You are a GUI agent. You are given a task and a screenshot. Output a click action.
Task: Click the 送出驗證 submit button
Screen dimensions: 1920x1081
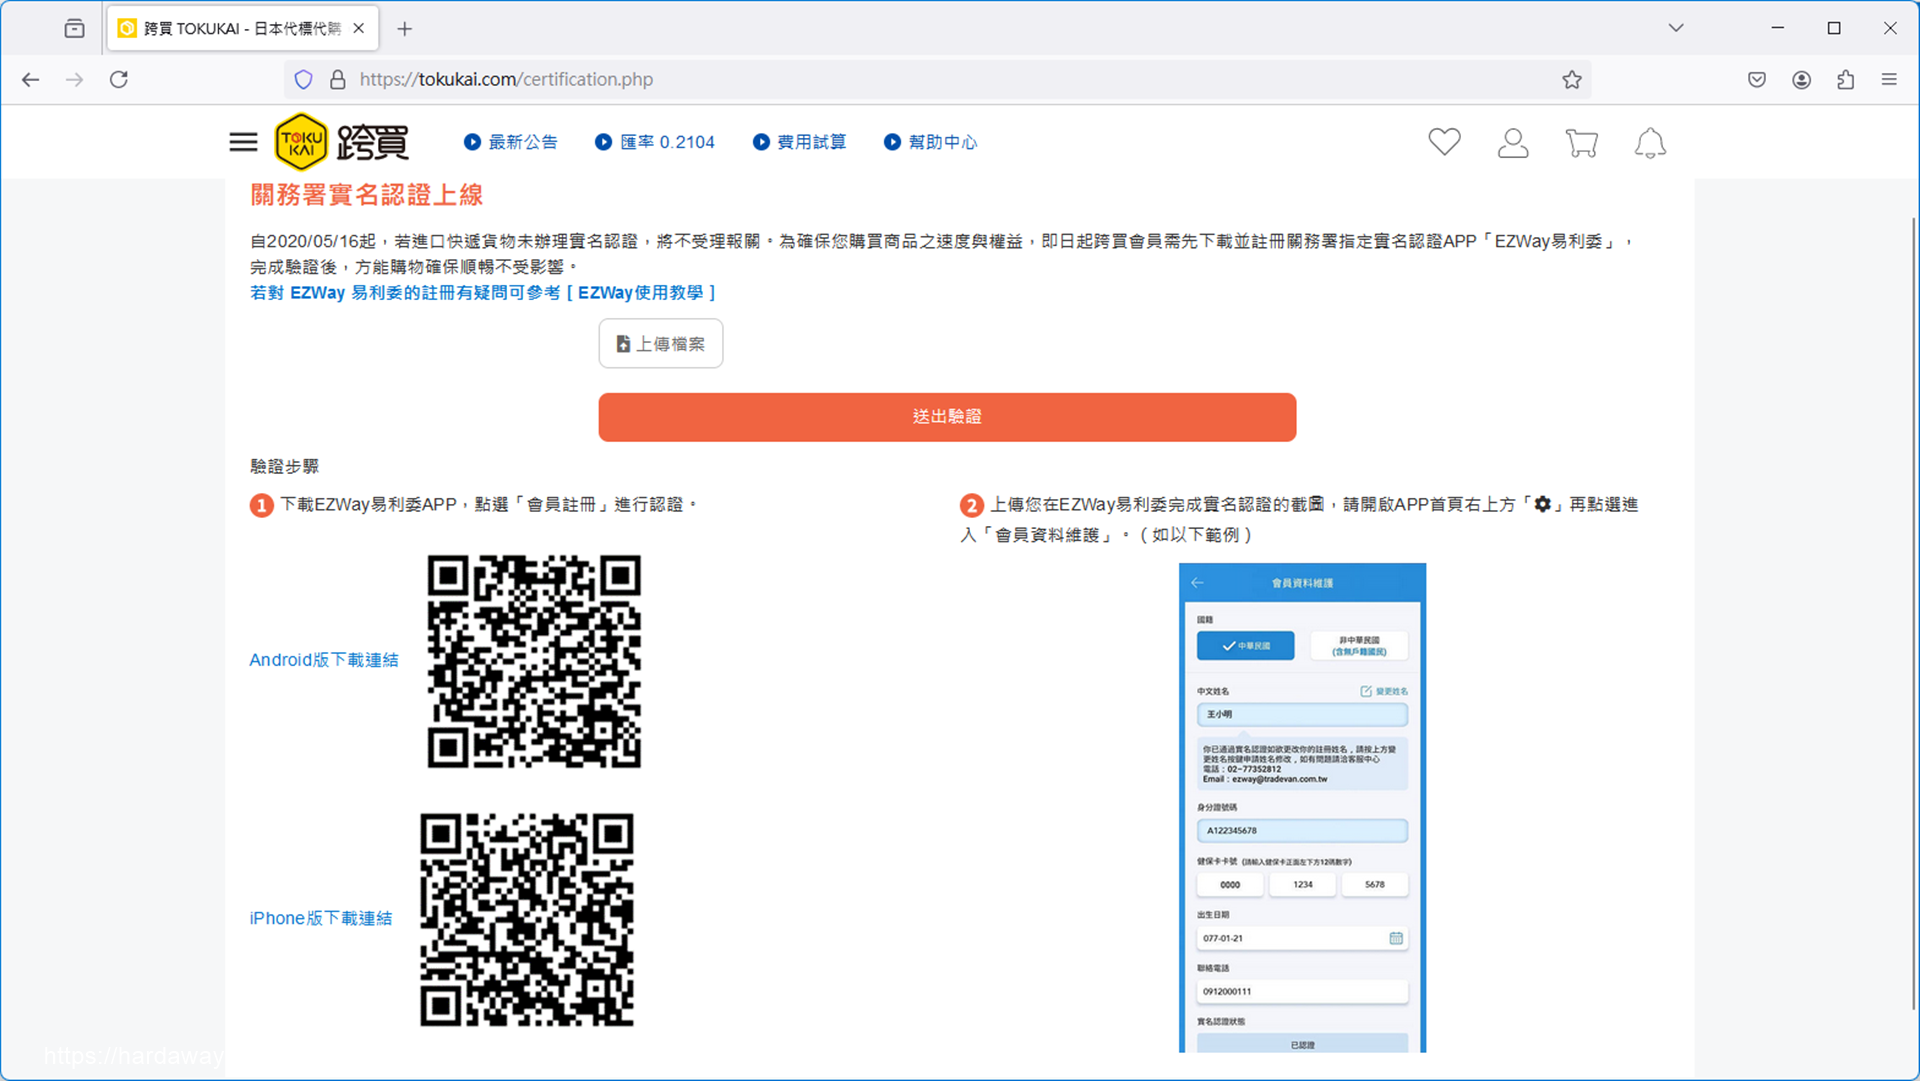[947, 417]
